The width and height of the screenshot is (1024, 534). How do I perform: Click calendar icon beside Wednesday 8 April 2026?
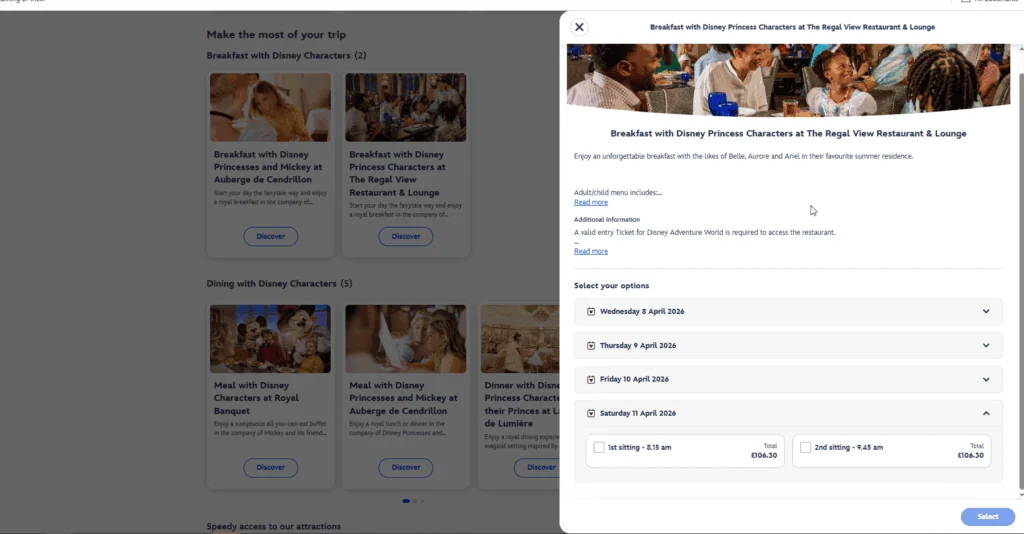point(591,311)
